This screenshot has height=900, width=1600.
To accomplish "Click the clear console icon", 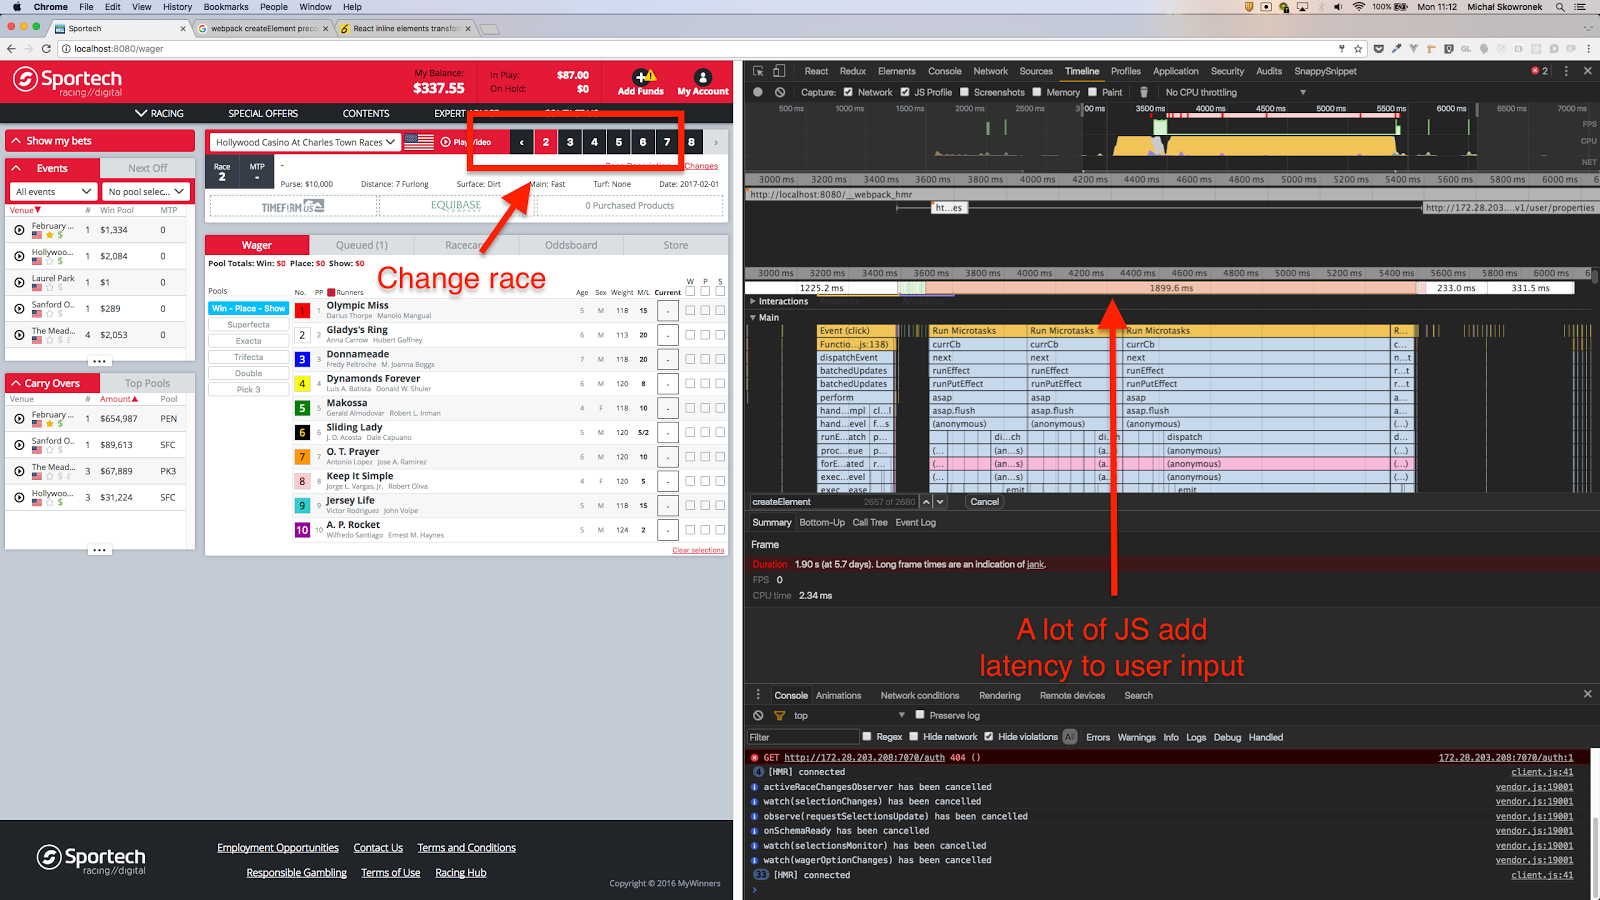I will tap(758, 715).
